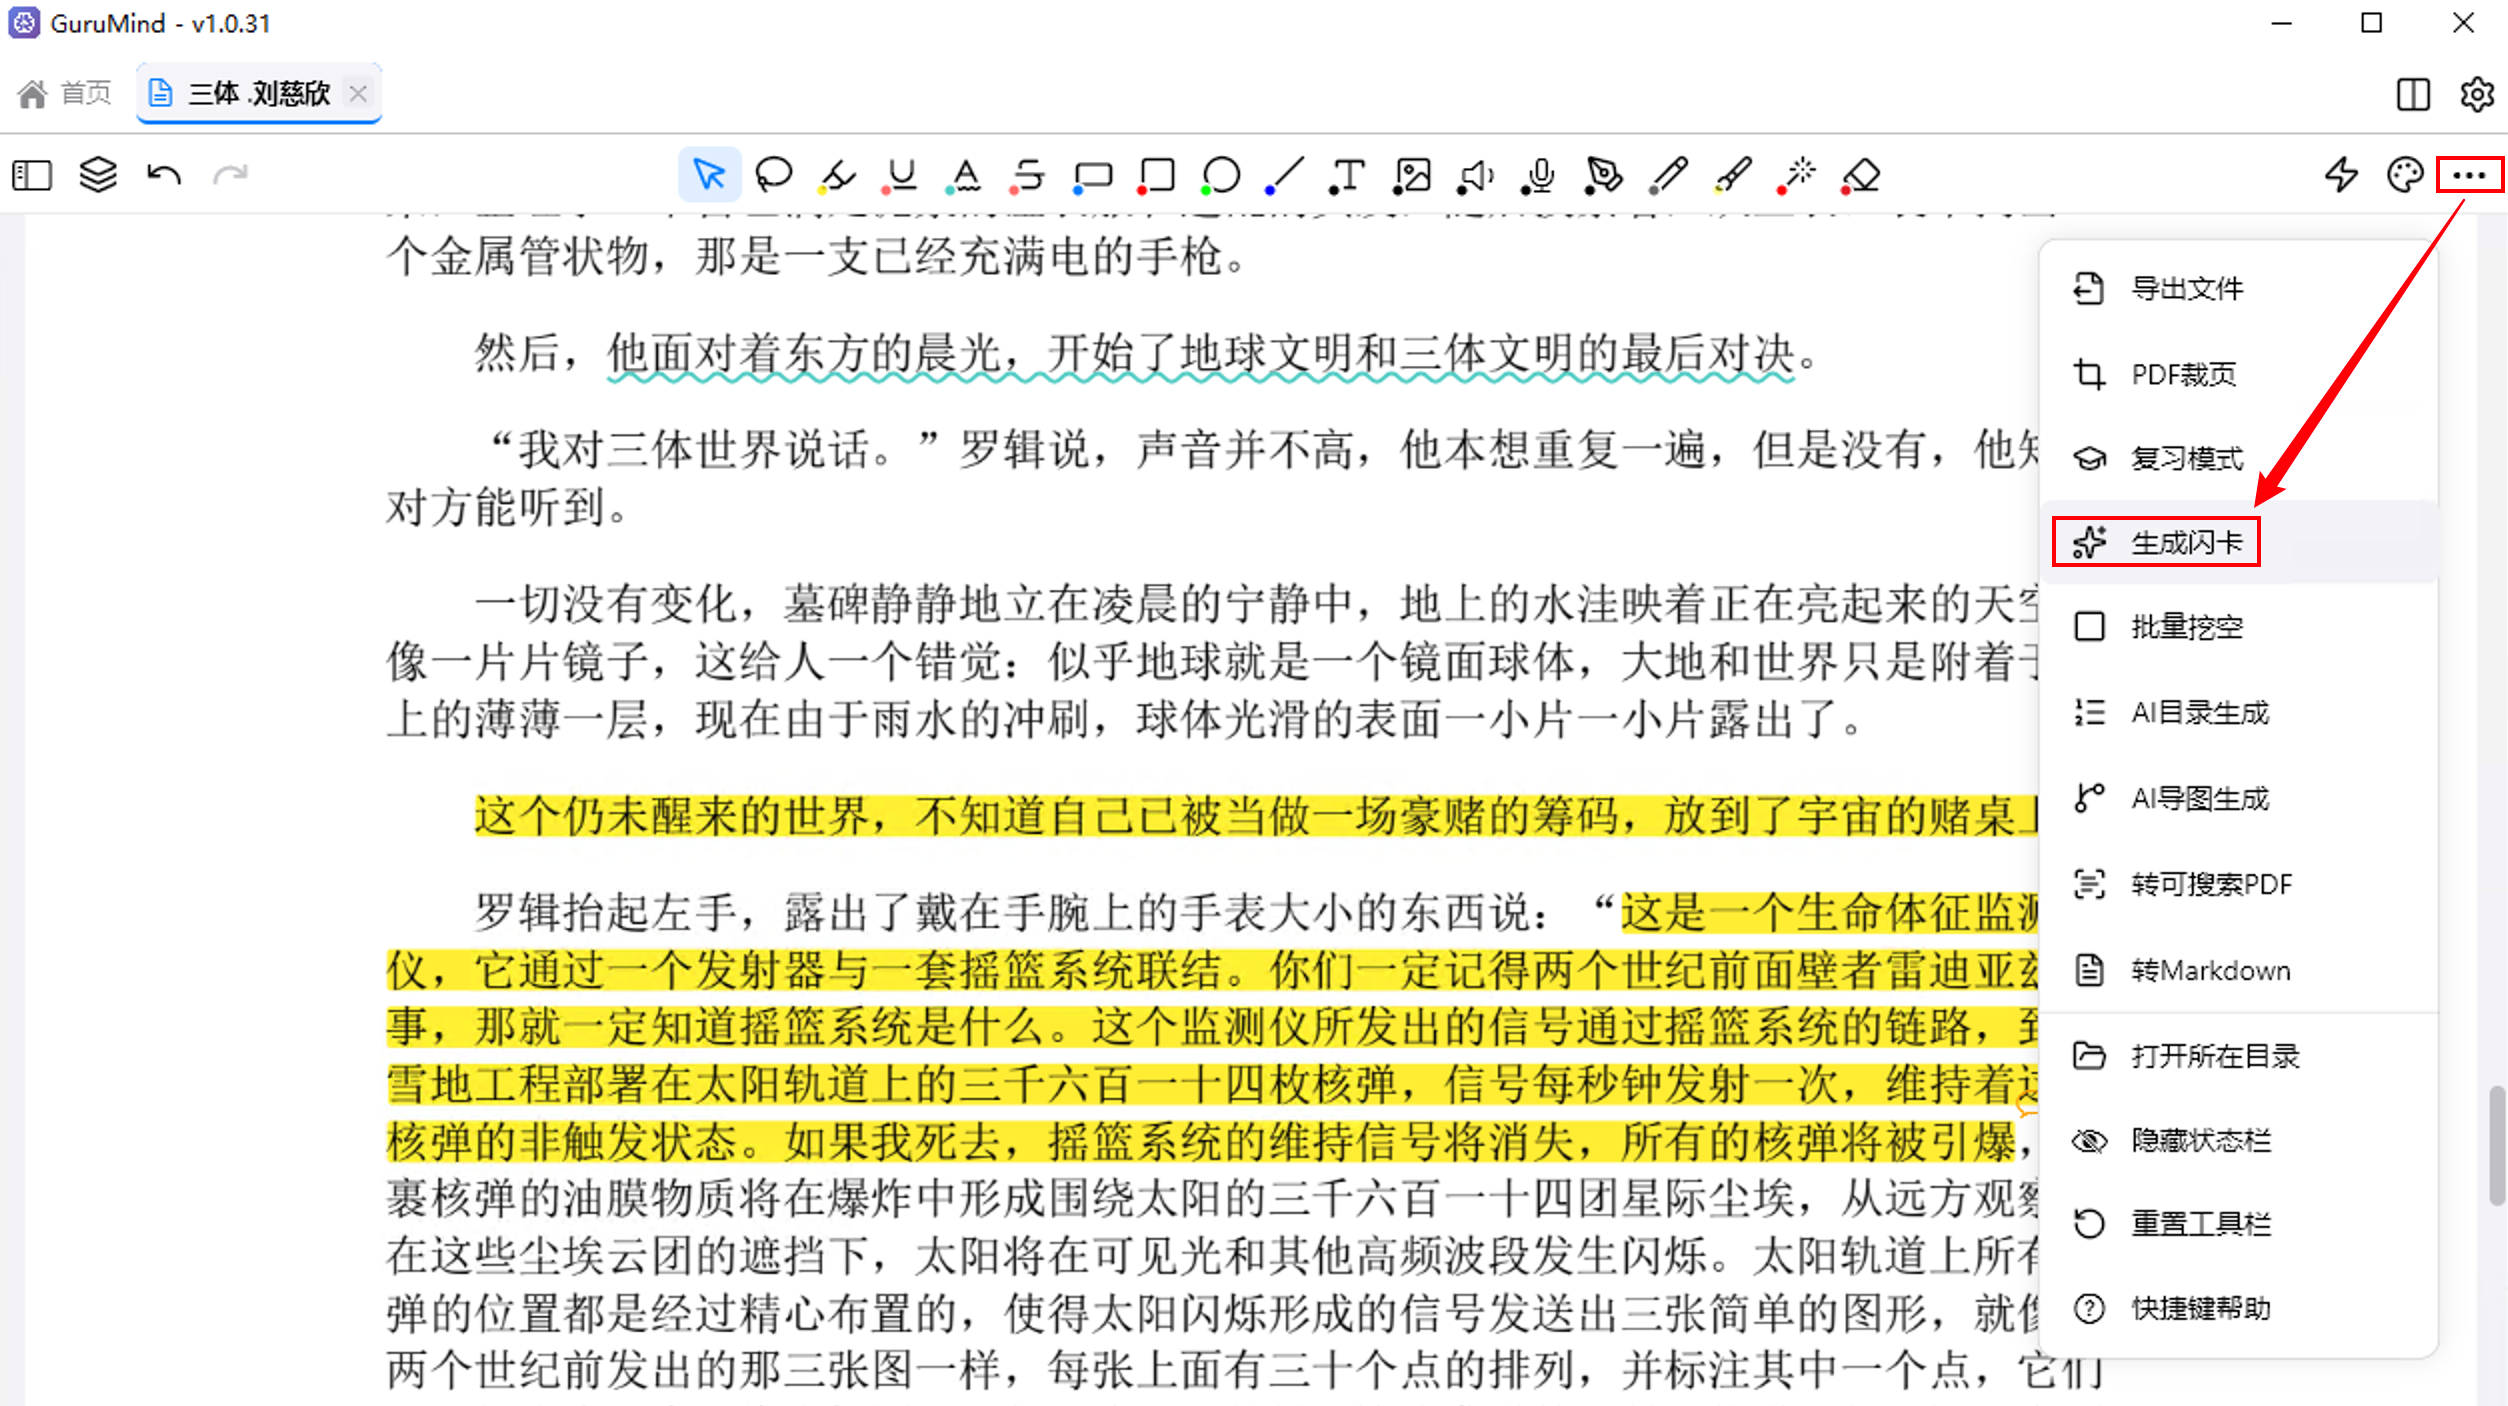Select the straight line tool
The height and width of the screenshot is (1406, 2508).
pyautogui.click(x=1284, y=175)
